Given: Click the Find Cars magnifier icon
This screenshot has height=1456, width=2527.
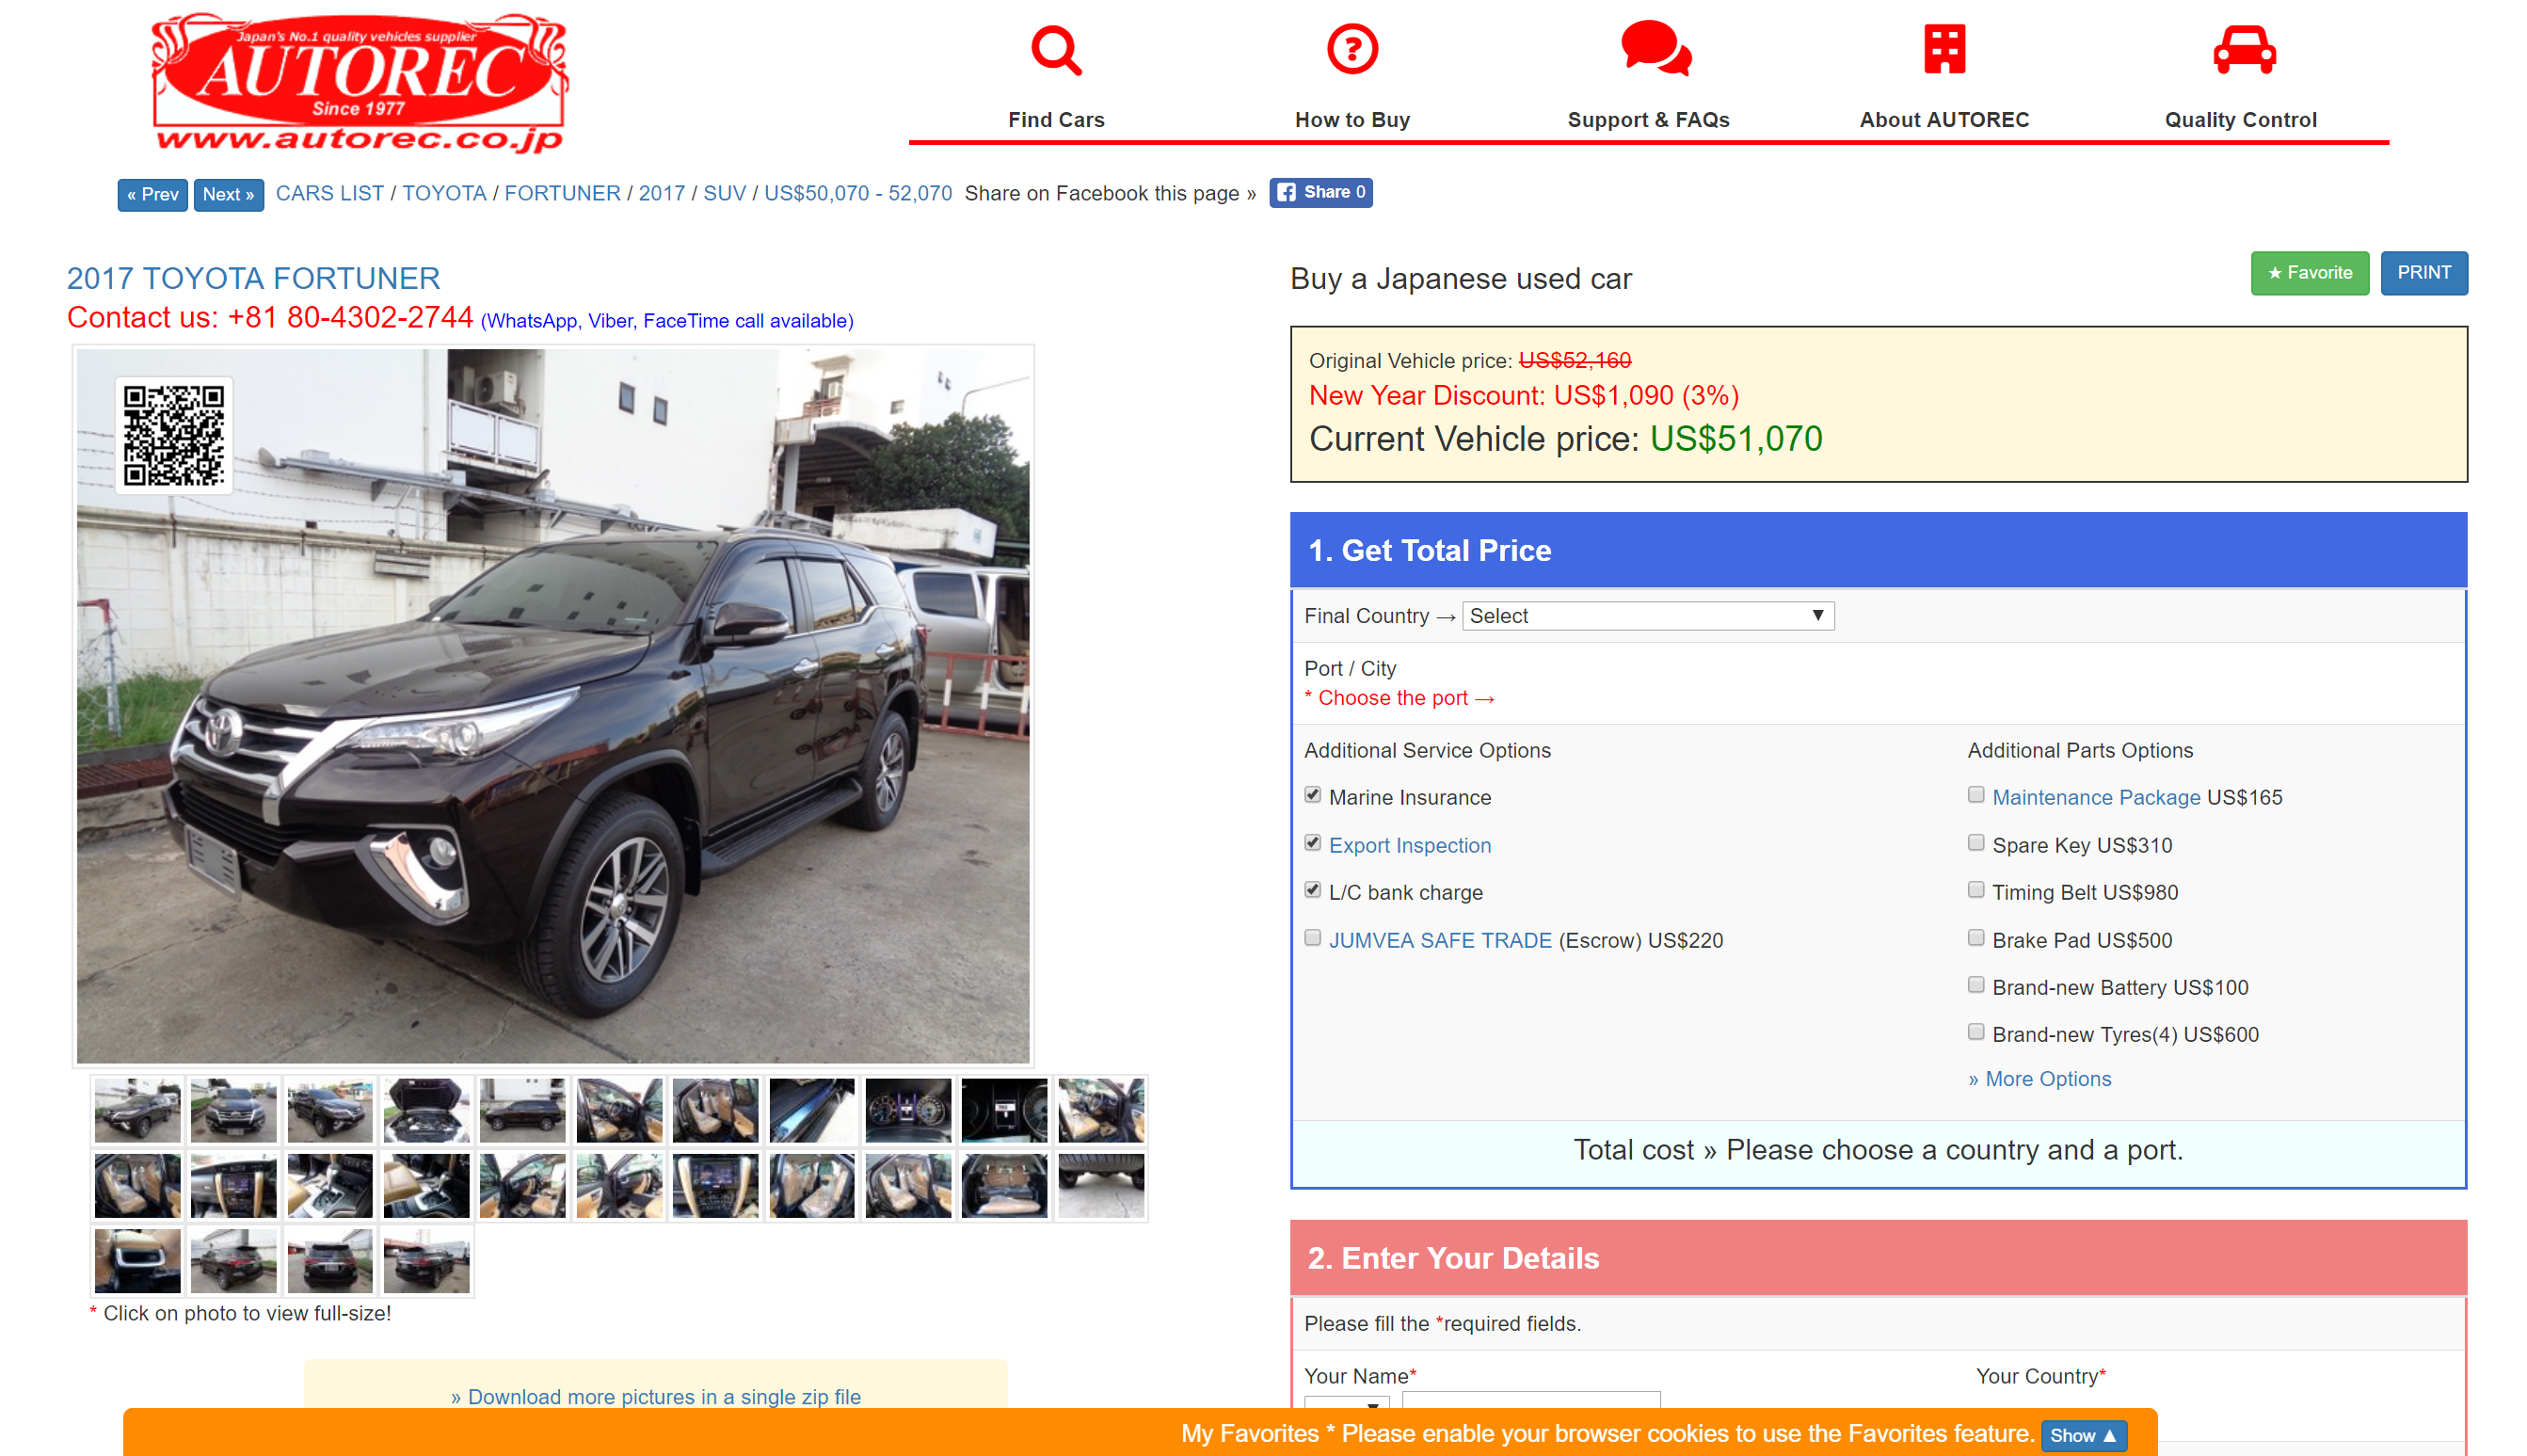Looking at the screenshot, I should point(1056,50).
